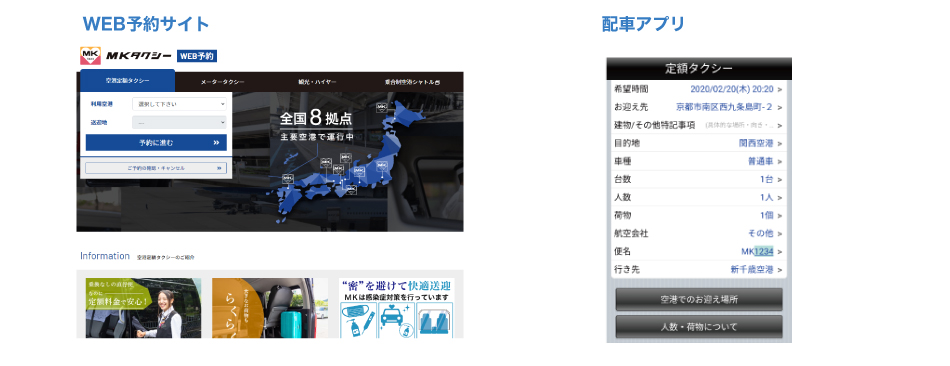Click 空港定額タクシーのご紹介 text
The image size is (950, 366).
pos(166,258)
